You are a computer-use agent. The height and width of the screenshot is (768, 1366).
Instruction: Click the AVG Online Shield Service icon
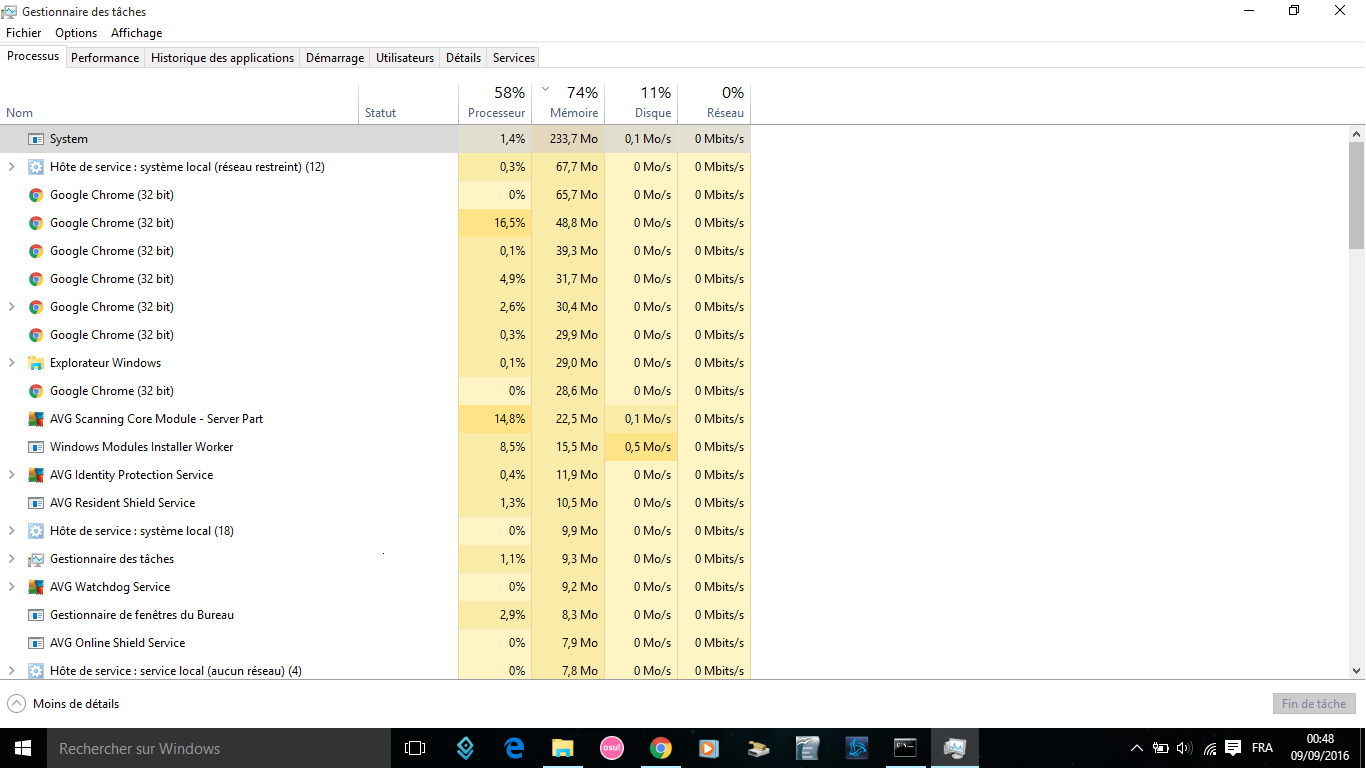pos(36,643)
